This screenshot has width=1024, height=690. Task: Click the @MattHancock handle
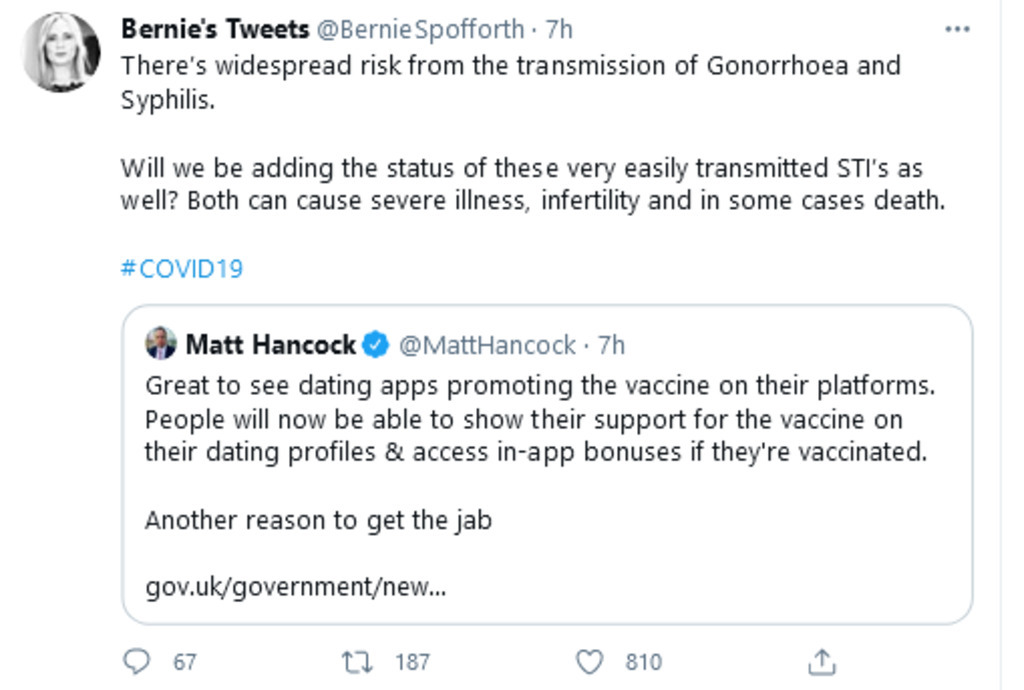click(x=487, y=345)
